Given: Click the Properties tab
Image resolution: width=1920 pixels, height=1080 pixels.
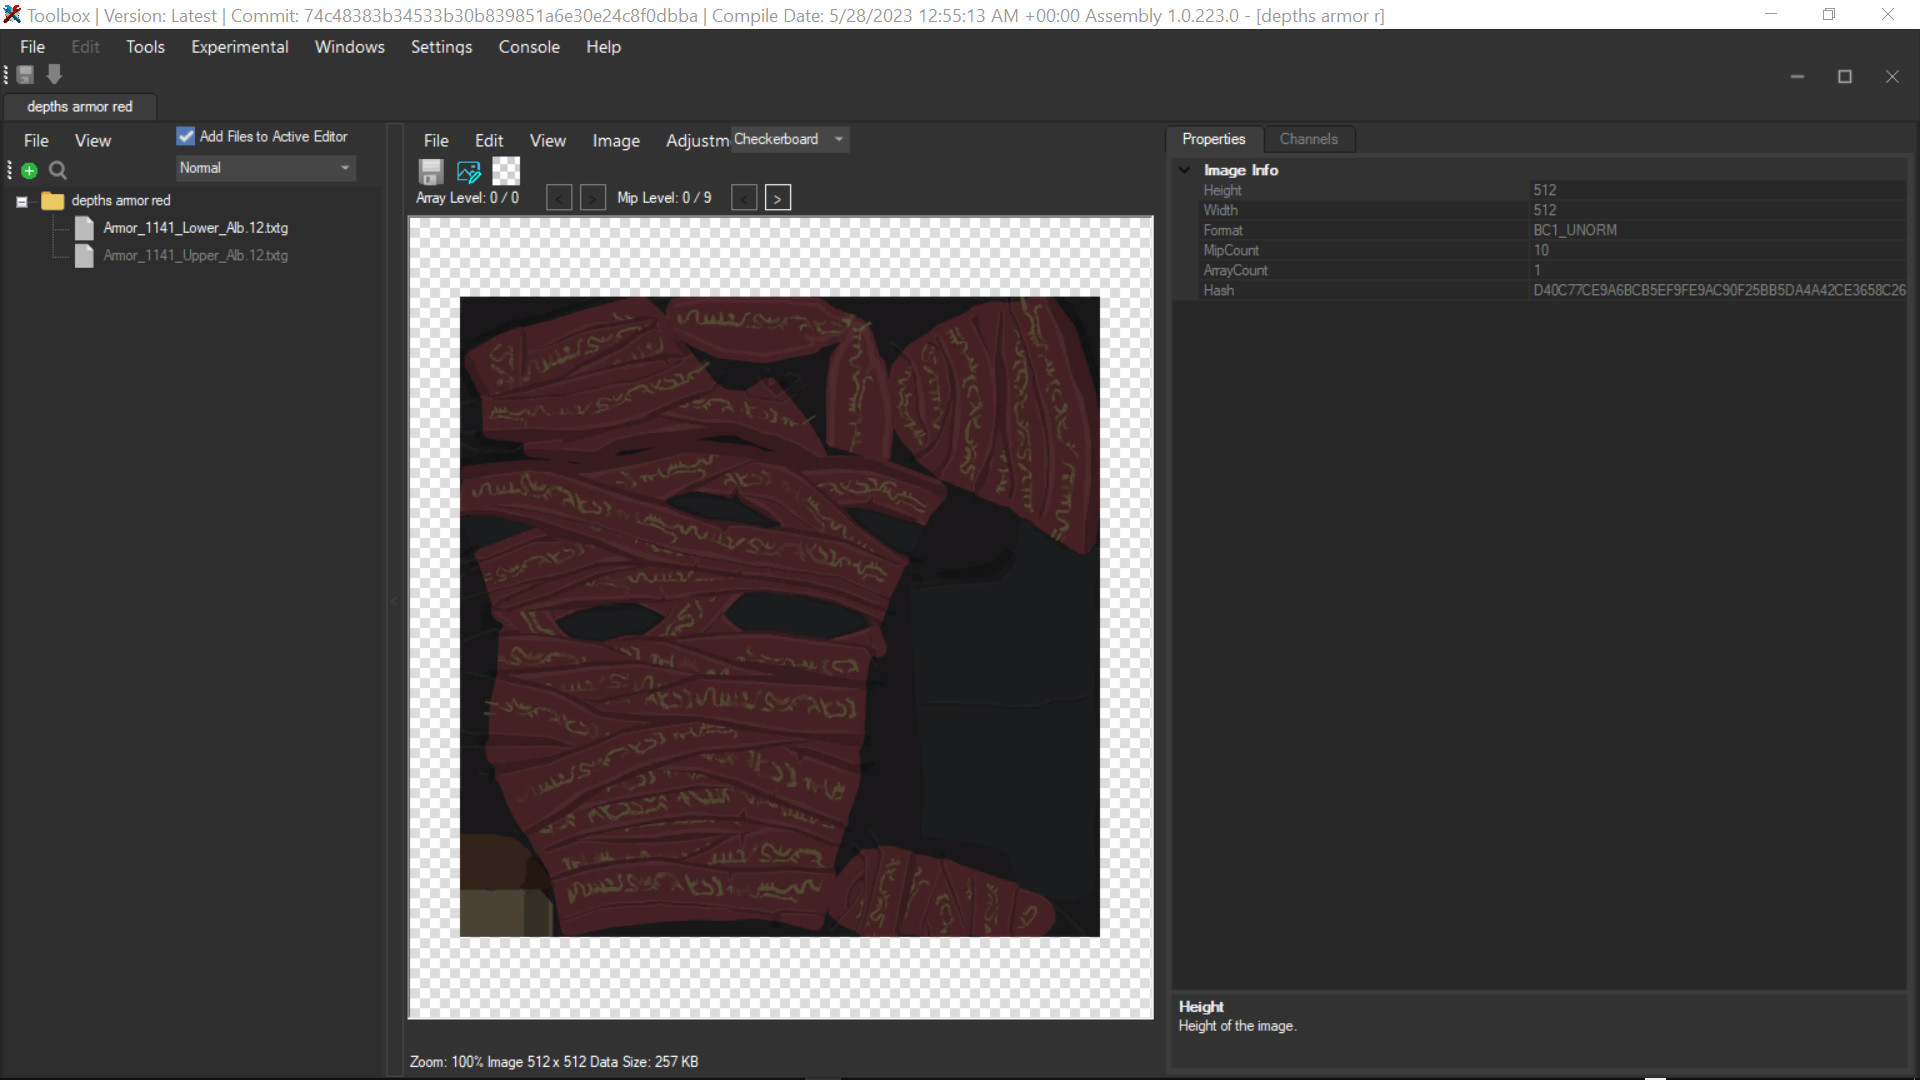Looking at the screenshot, I should [x=1213, y=139].
